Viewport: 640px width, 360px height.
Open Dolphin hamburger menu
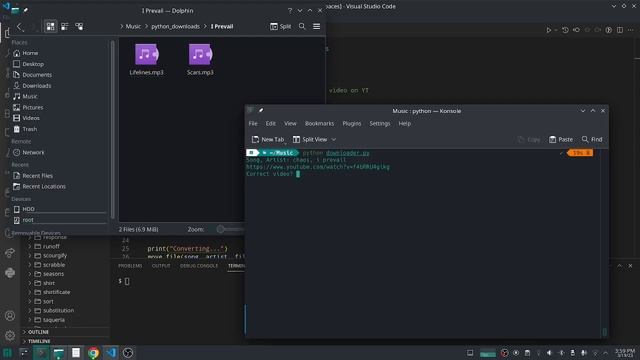316,27
